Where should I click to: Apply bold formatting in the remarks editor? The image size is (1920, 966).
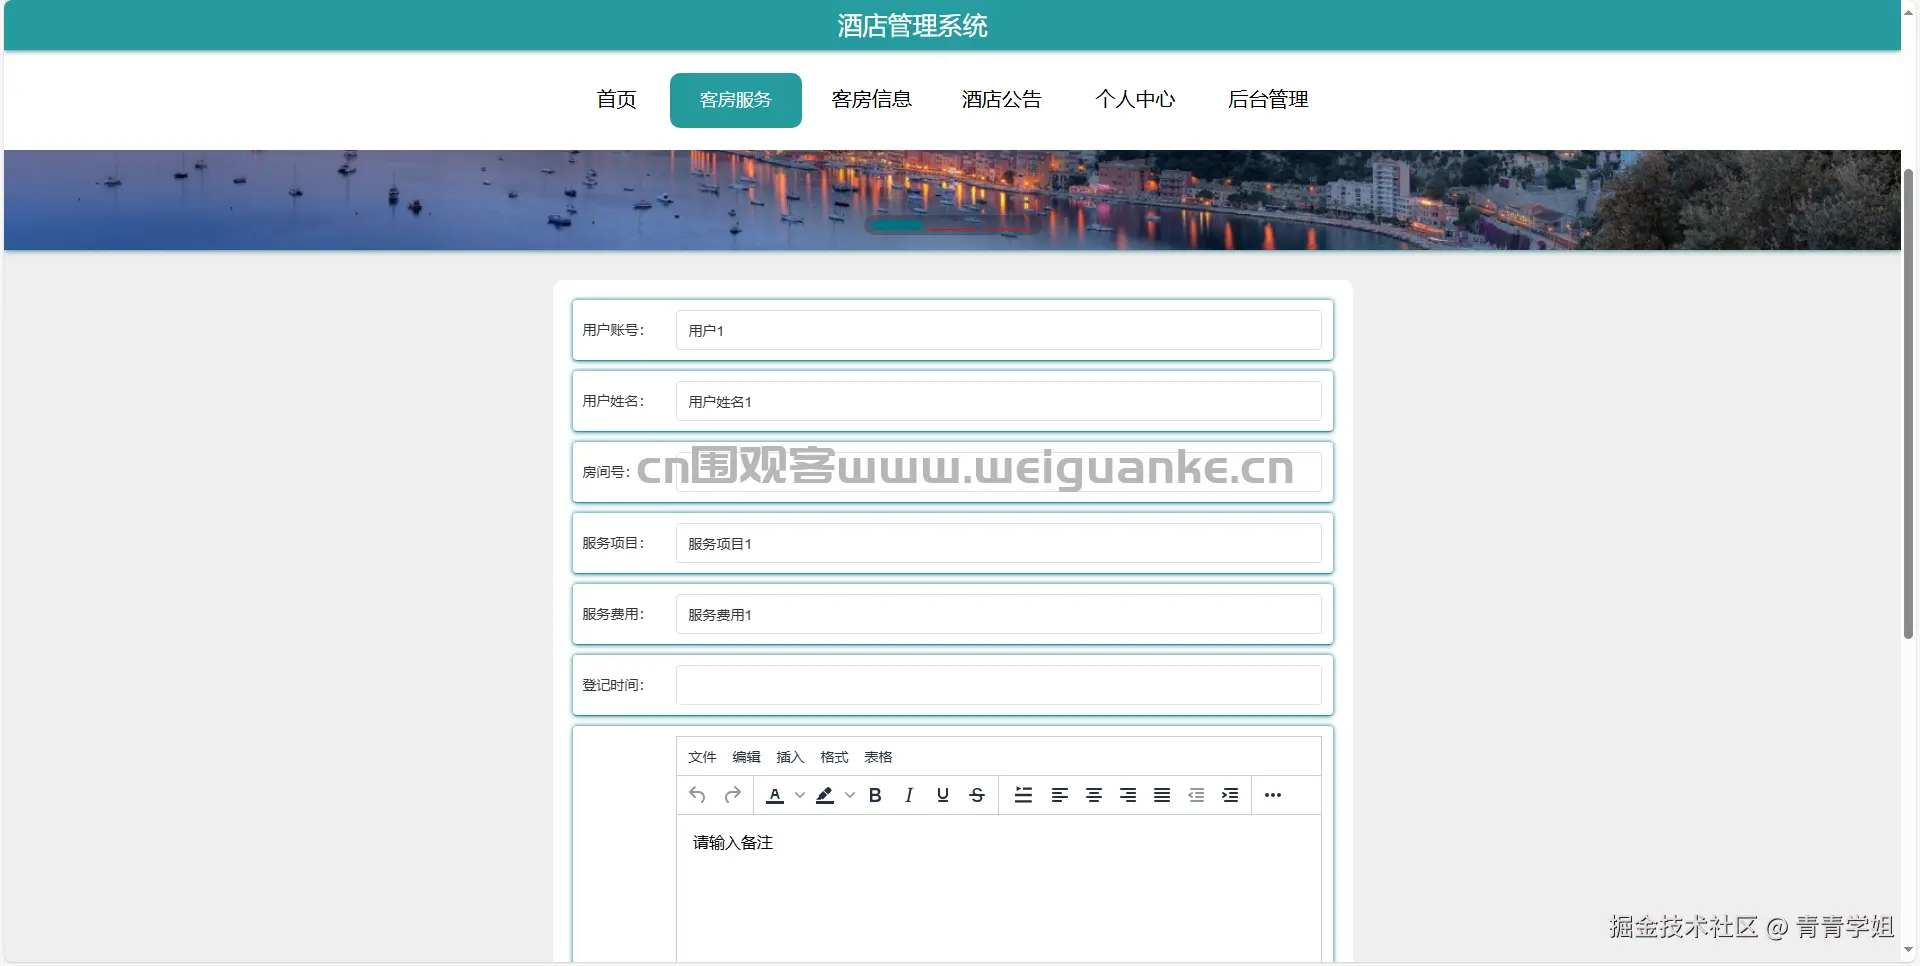(x=875, y=795)
